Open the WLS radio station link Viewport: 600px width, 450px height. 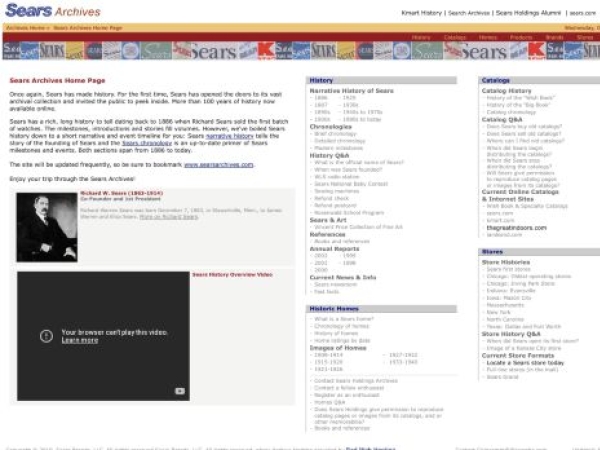coord(337,177)
